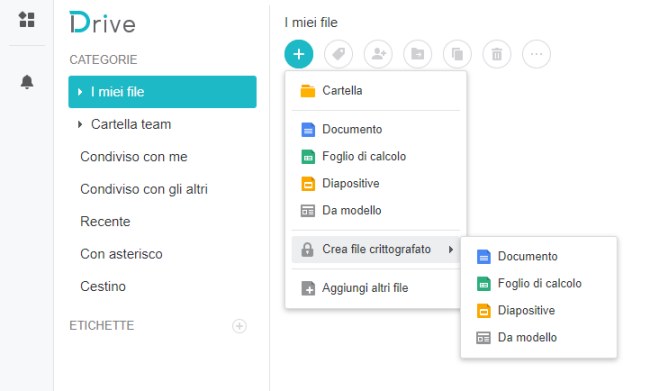Viewport: 650px width, 391px height.
Task: Click the move-to-folder toolbar icon
Action: 417,54
